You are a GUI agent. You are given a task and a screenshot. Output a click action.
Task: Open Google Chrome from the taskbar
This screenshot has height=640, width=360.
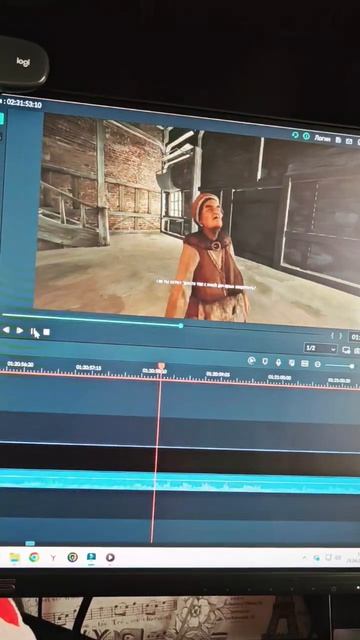coord(34,557)
